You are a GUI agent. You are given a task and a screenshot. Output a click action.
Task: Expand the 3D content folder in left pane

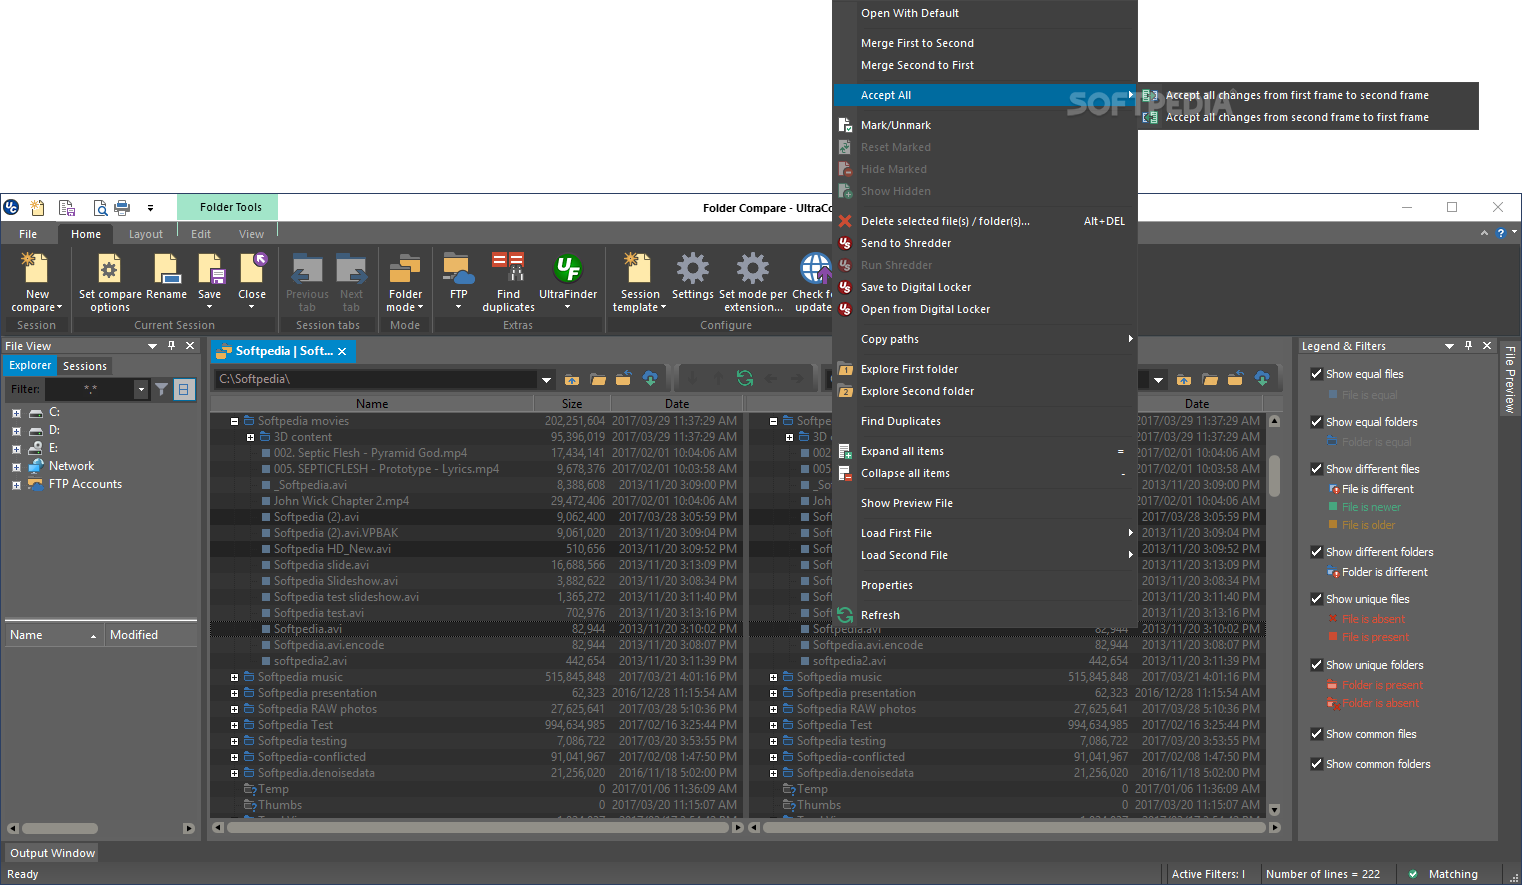(251, 437)
